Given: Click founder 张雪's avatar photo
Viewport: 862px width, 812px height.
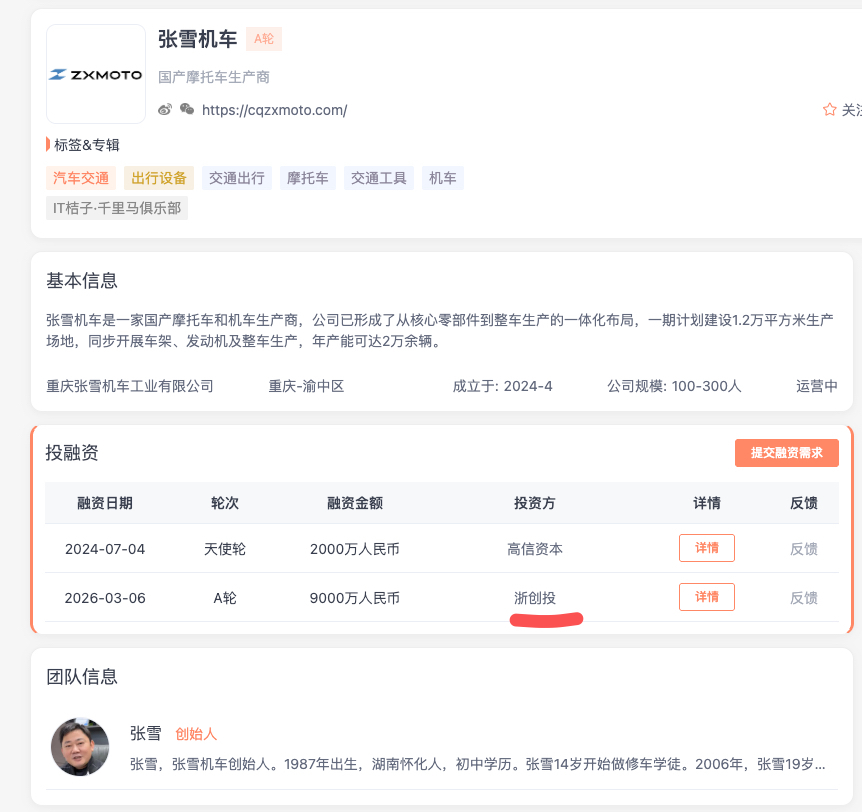Looking at the screenshot, I should 80,747.
